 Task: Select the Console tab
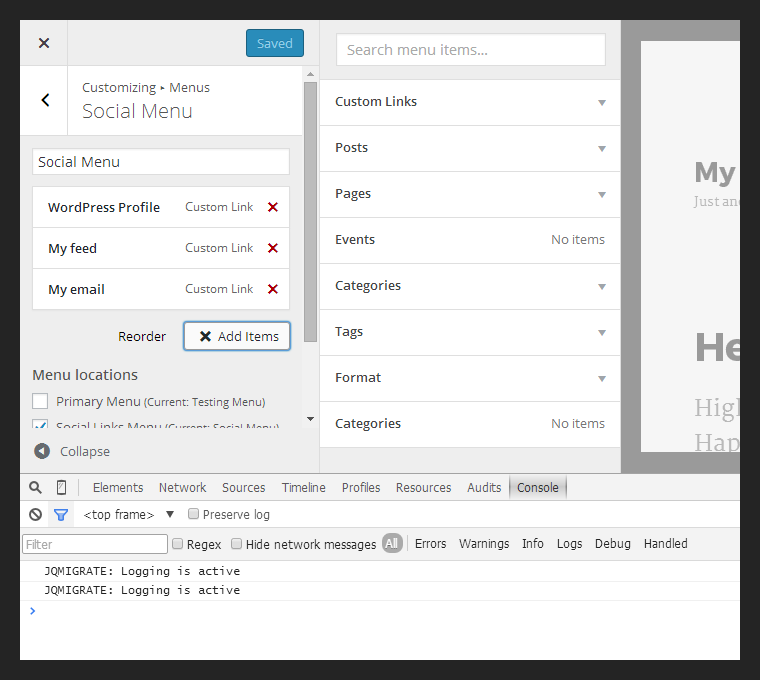(538, 487)
